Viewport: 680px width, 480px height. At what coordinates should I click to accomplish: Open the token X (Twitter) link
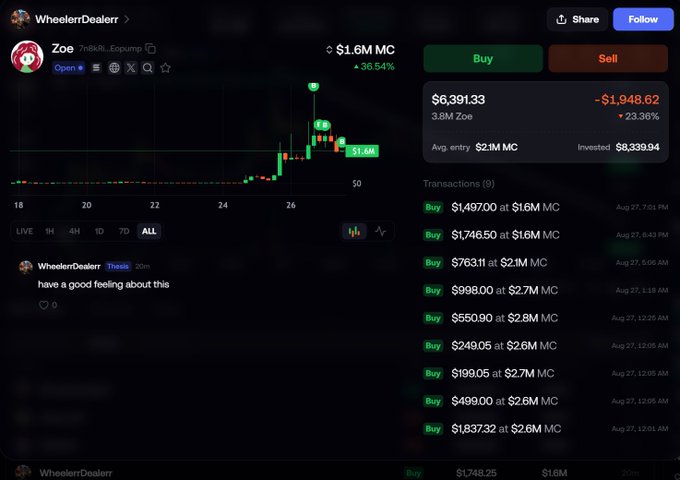click(x=131, y=68)
